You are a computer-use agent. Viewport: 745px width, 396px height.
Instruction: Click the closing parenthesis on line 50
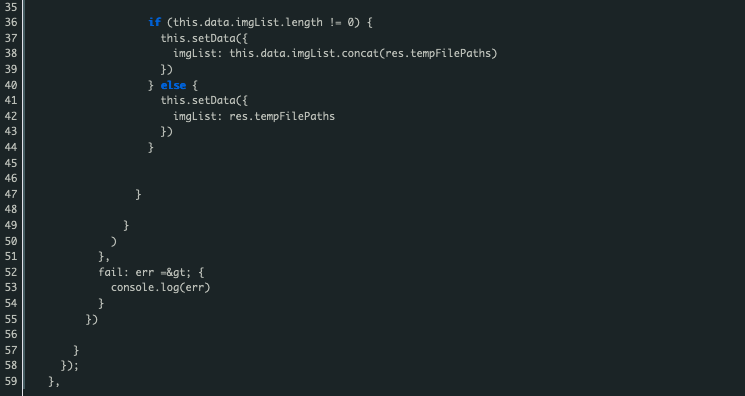tap(114, 241)
